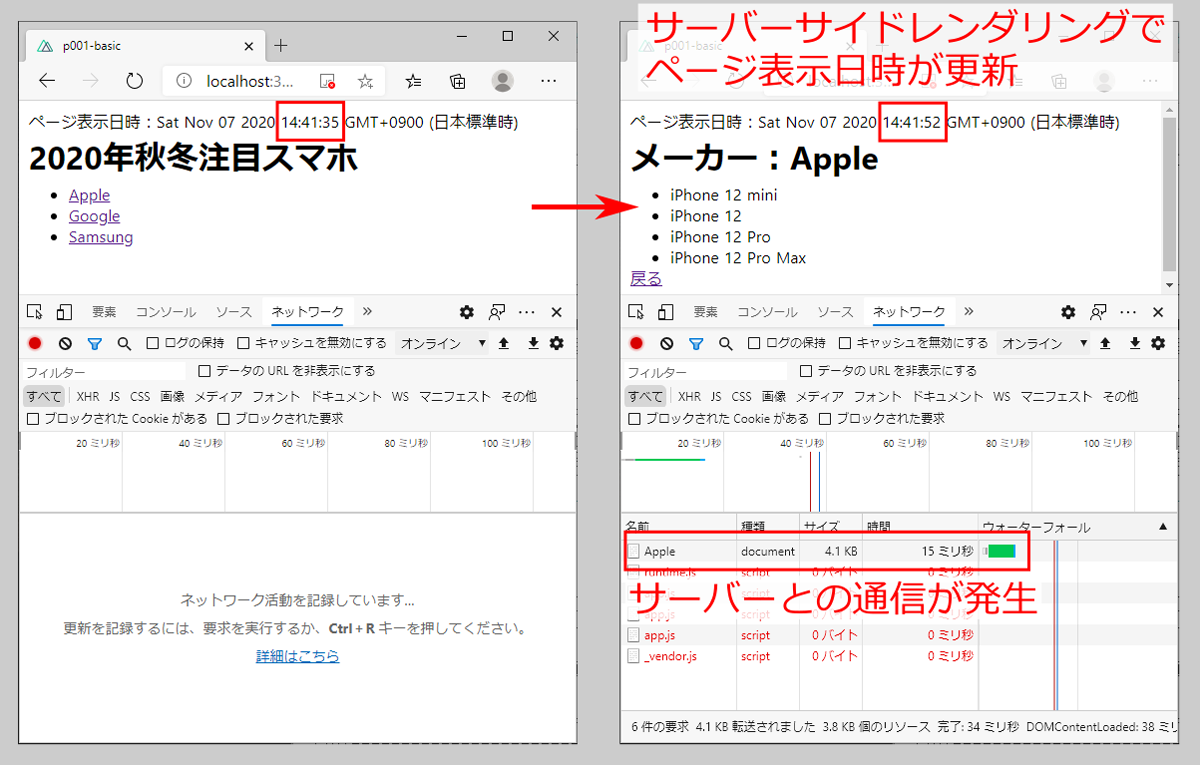1200x765 pixels.
Task: Close DevTools in the left window
Action: coord(557,312)
